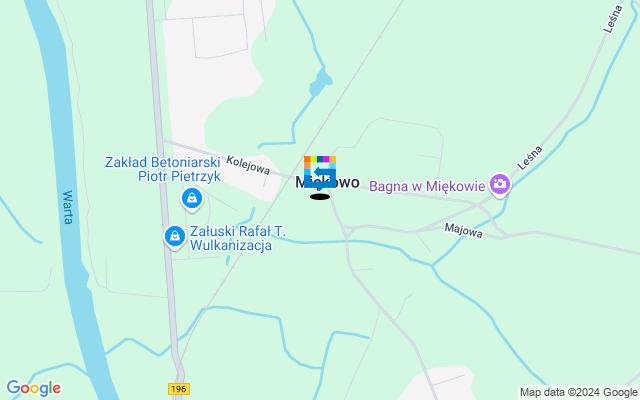This screenshot has height=400, width=640.
Task: Click the Majowa street label
Action: pos(463,231)
